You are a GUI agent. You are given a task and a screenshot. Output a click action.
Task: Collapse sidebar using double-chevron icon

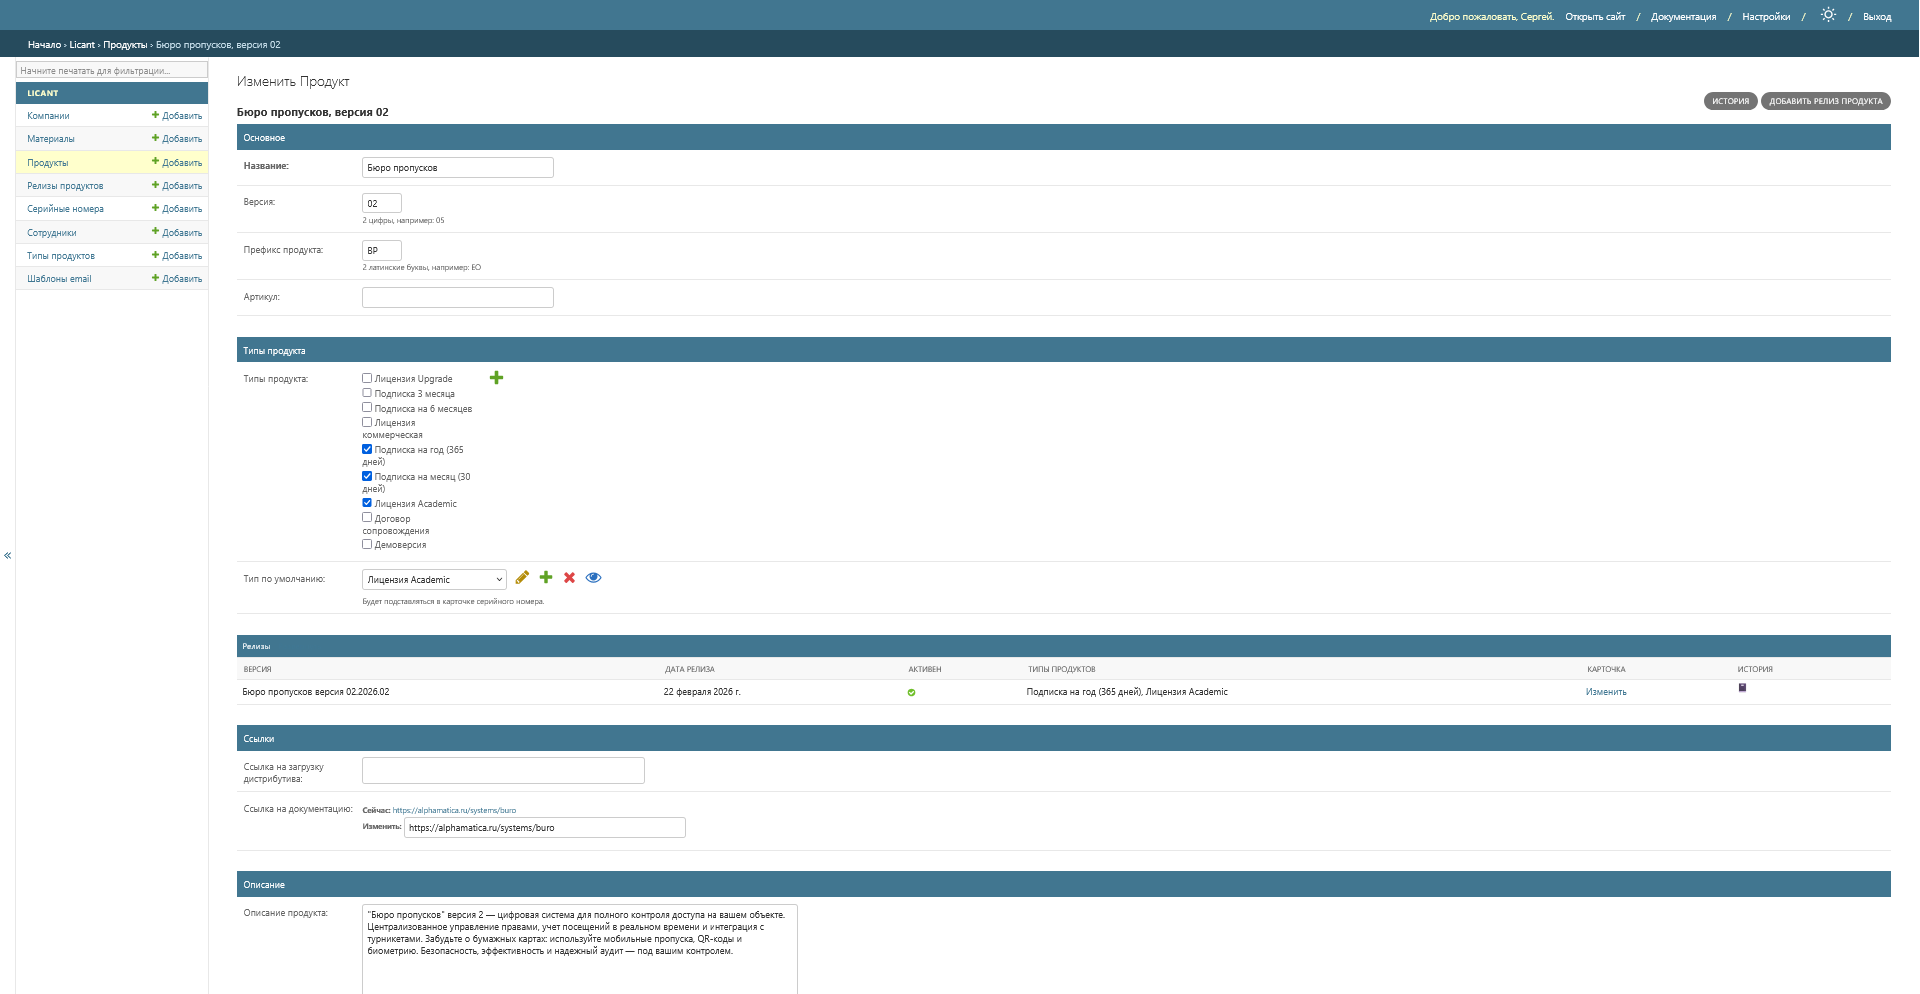(x=7, y=555)
